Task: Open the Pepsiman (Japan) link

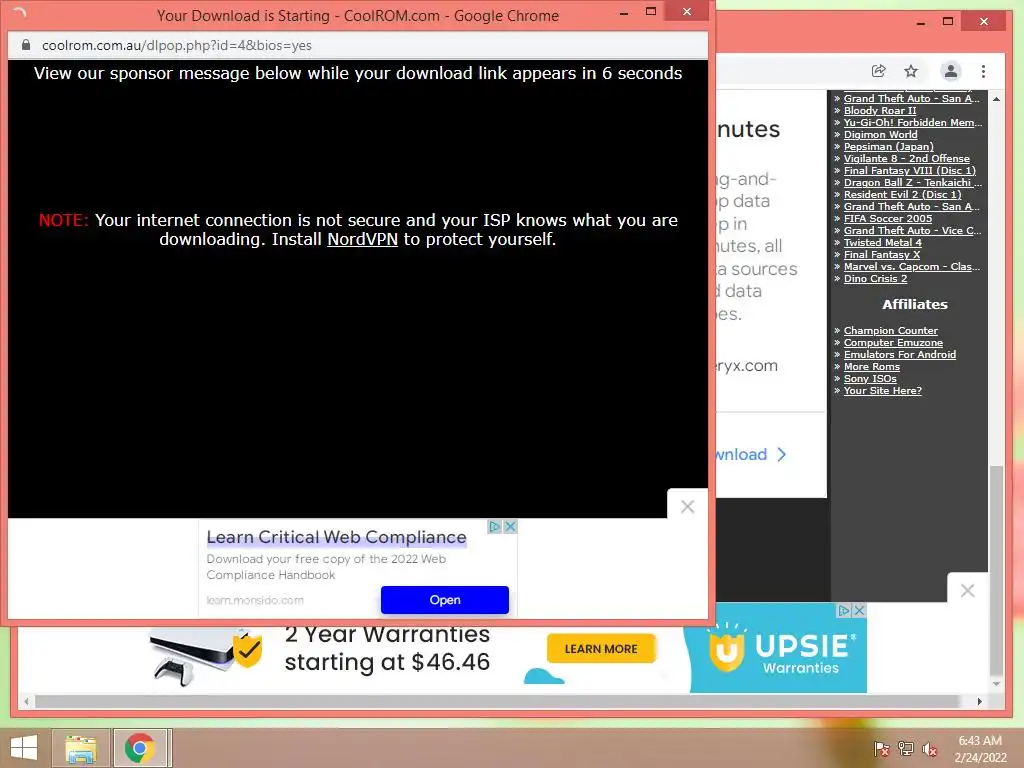Action: 888,146
